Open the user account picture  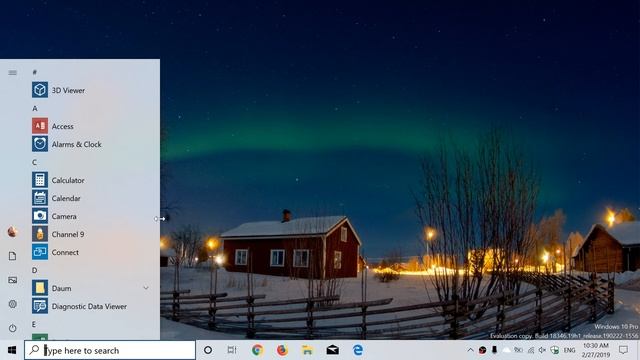click(12, 232)
